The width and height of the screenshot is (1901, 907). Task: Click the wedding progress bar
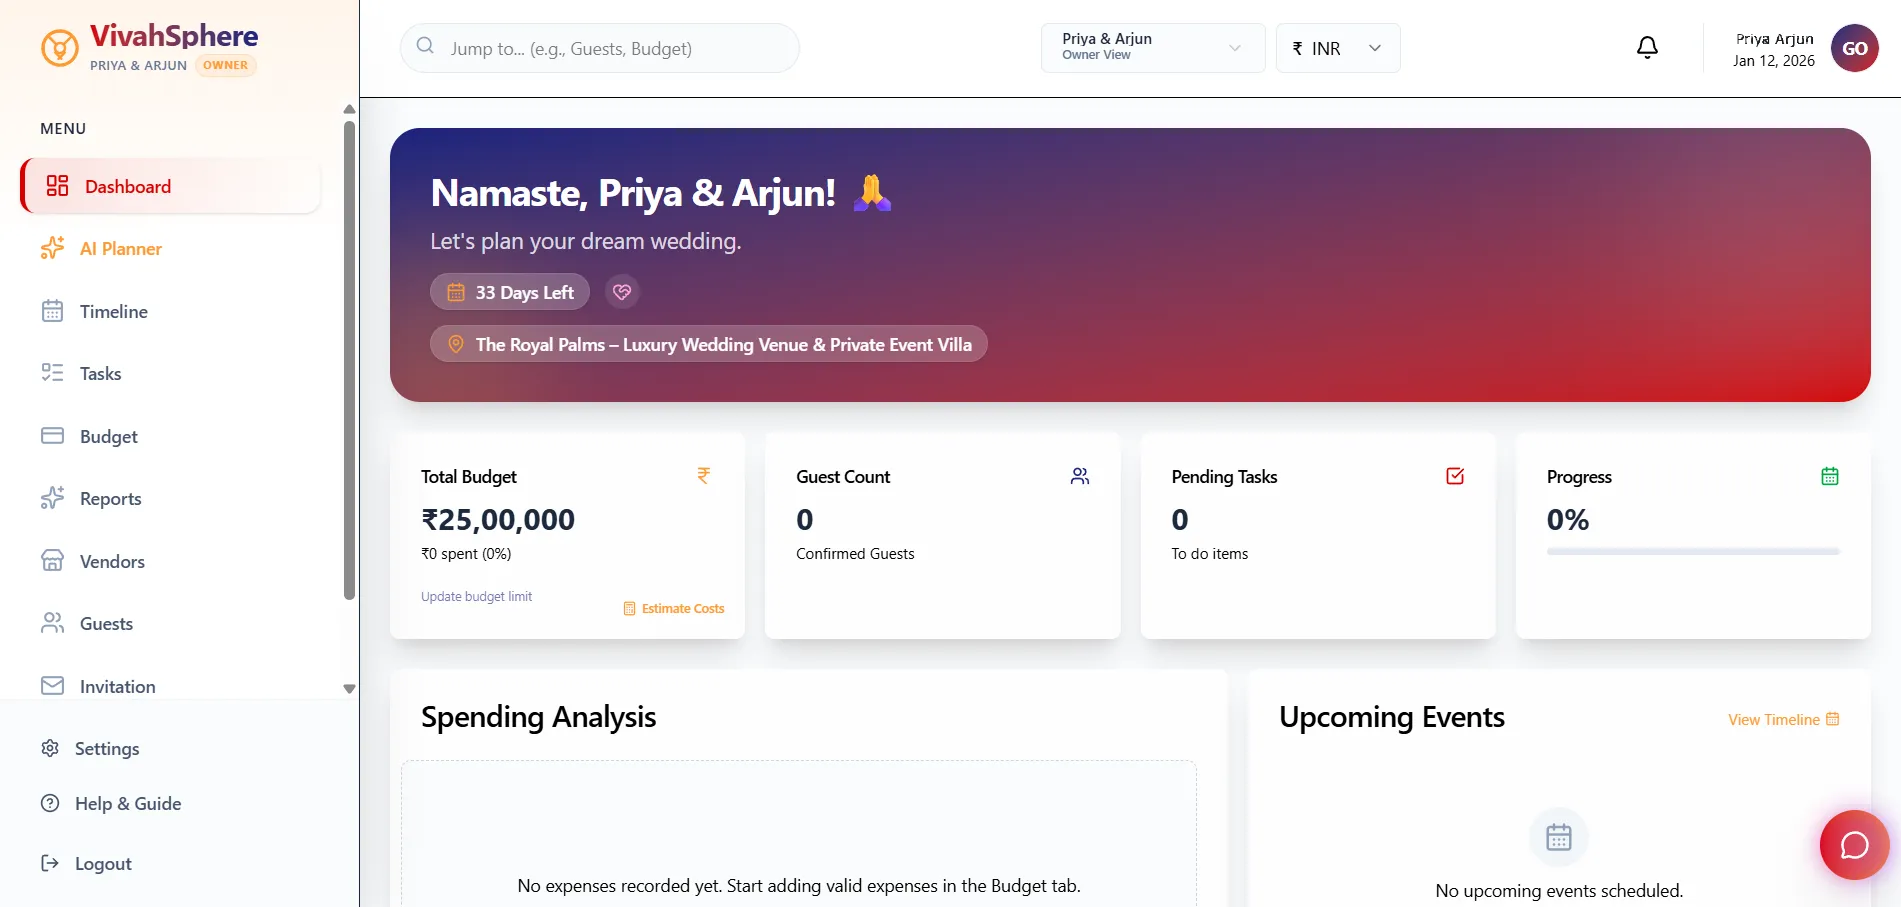1692,551
